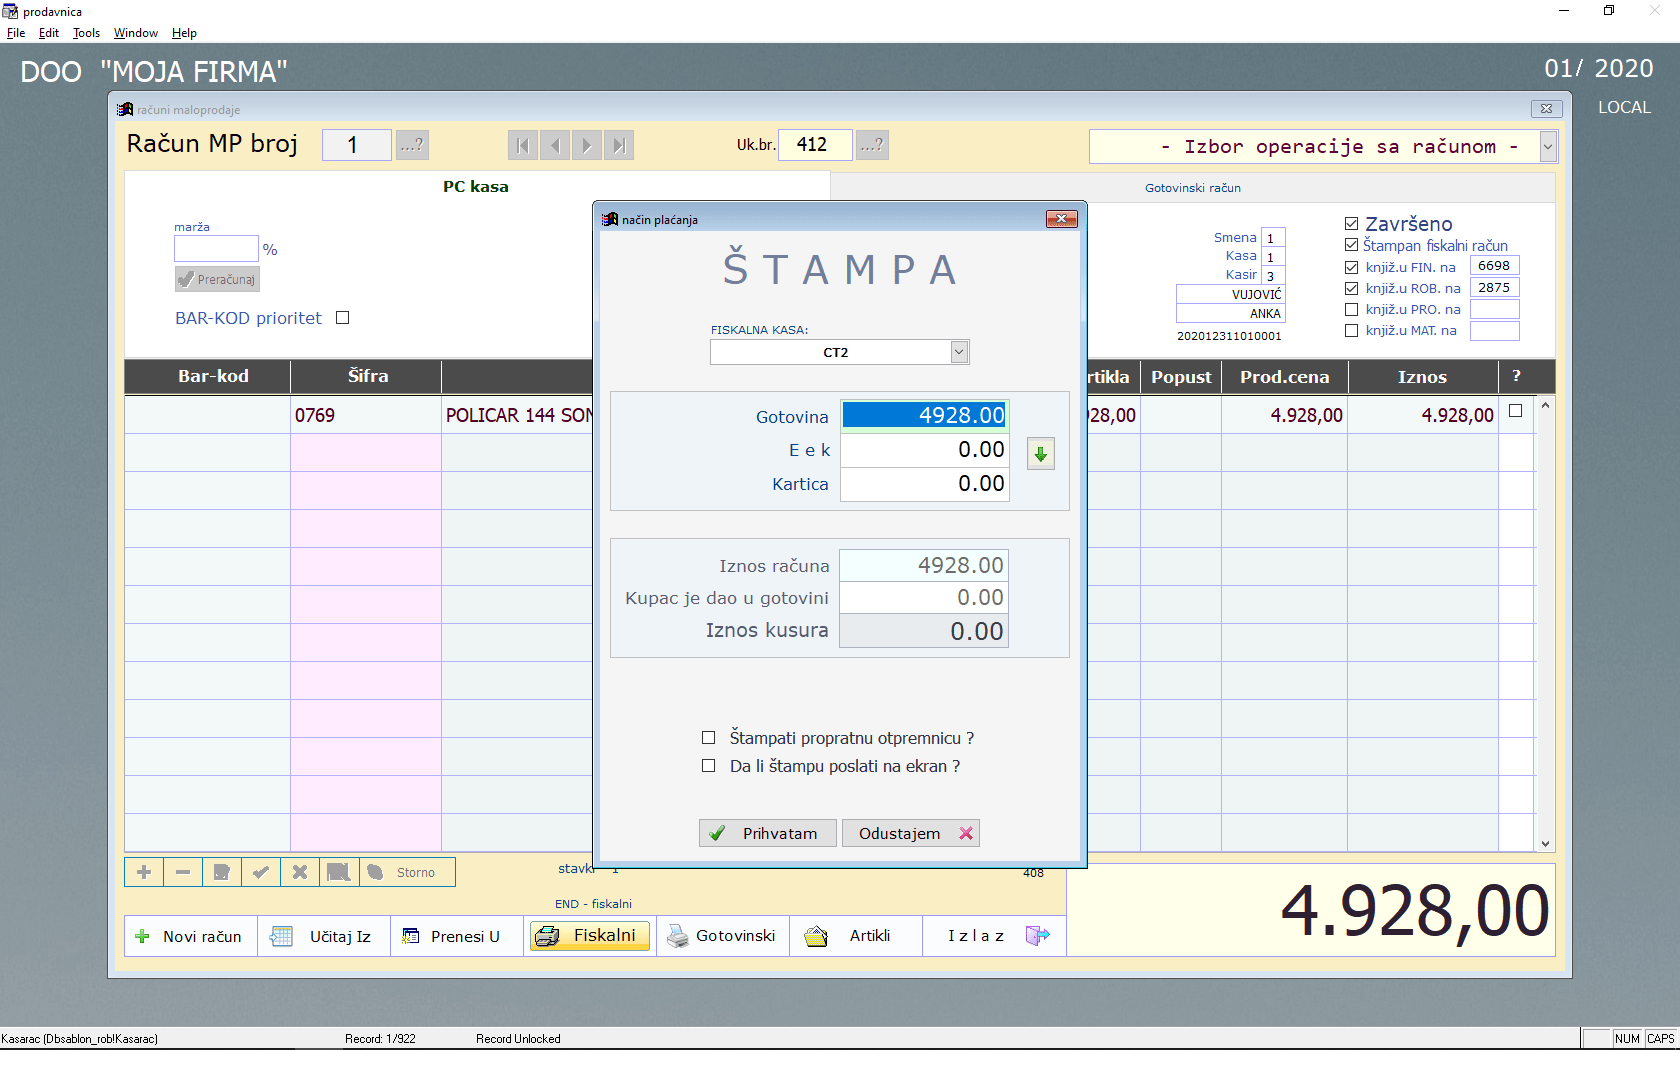Image resolution: width=1680 pixels, height=1078 pixels.
Task: Open Izbor operacije sa računom dropdown
Action: [x=1548, y=147]
